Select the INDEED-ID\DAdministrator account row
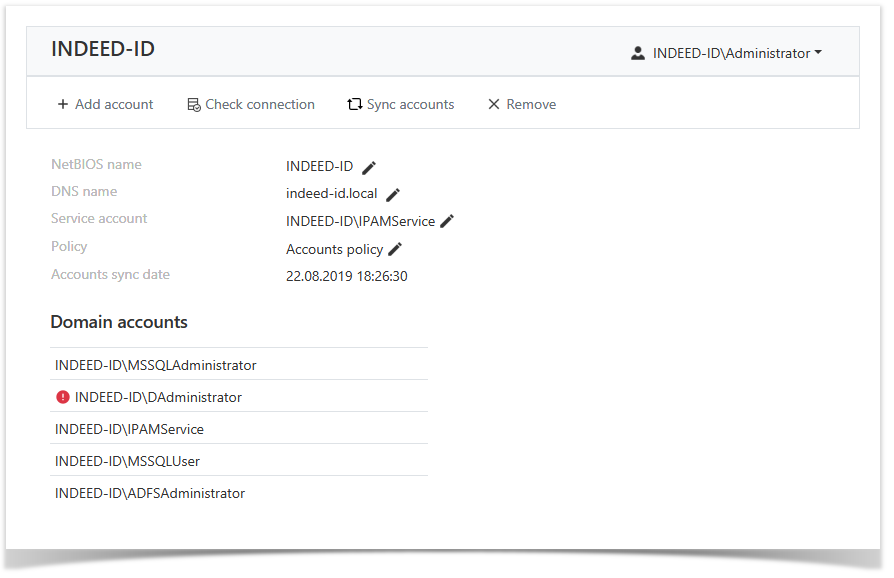The width and height of the screenshot is (894, 578). click(158, 397)
